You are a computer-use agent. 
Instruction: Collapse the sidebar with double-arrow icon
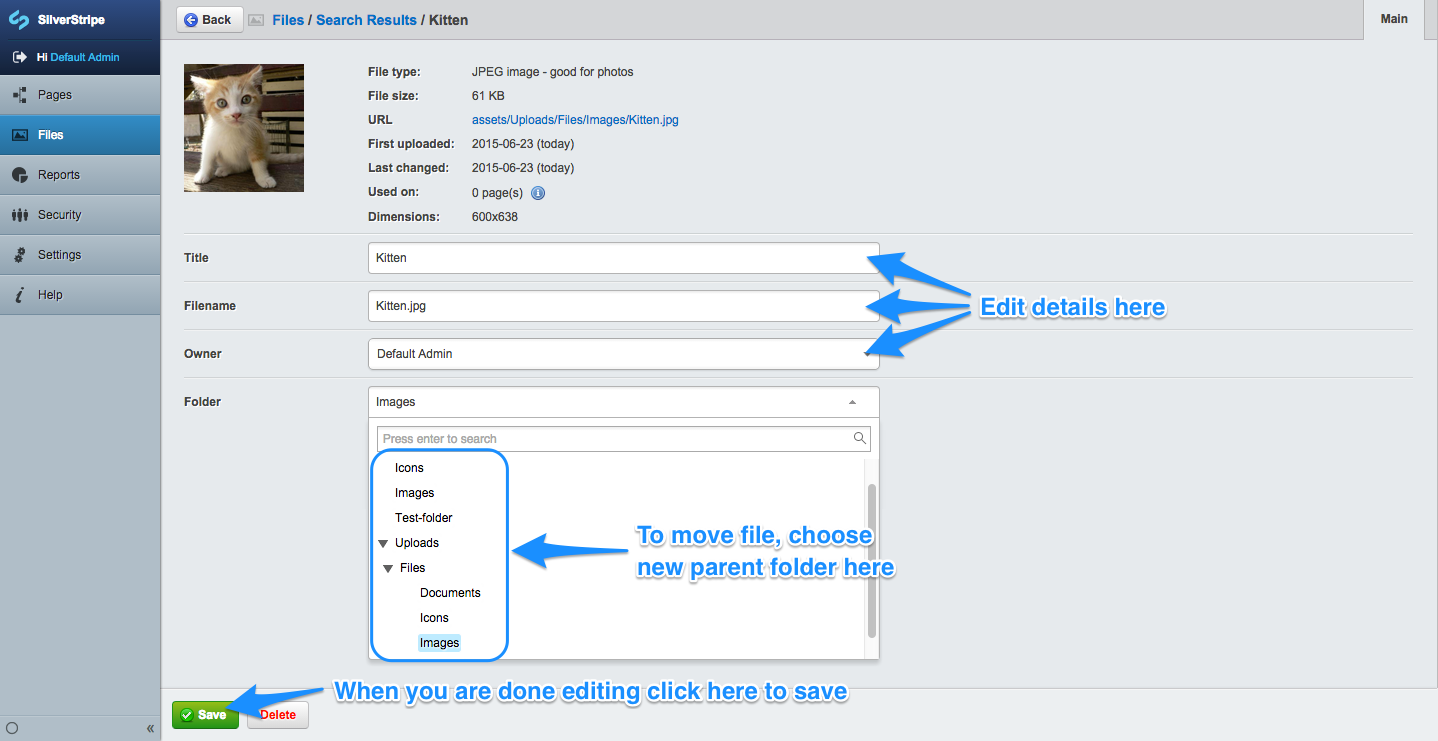pyautogui.click(x=150, y=728)
